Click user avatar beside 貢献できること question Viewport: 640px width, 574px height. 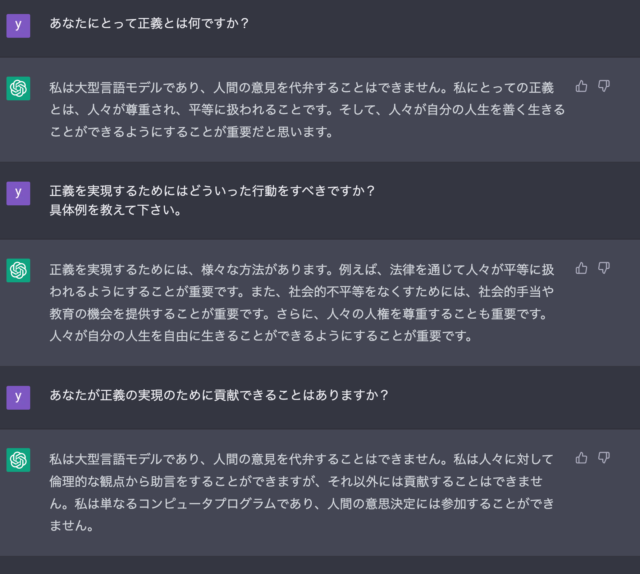point(18,397)
